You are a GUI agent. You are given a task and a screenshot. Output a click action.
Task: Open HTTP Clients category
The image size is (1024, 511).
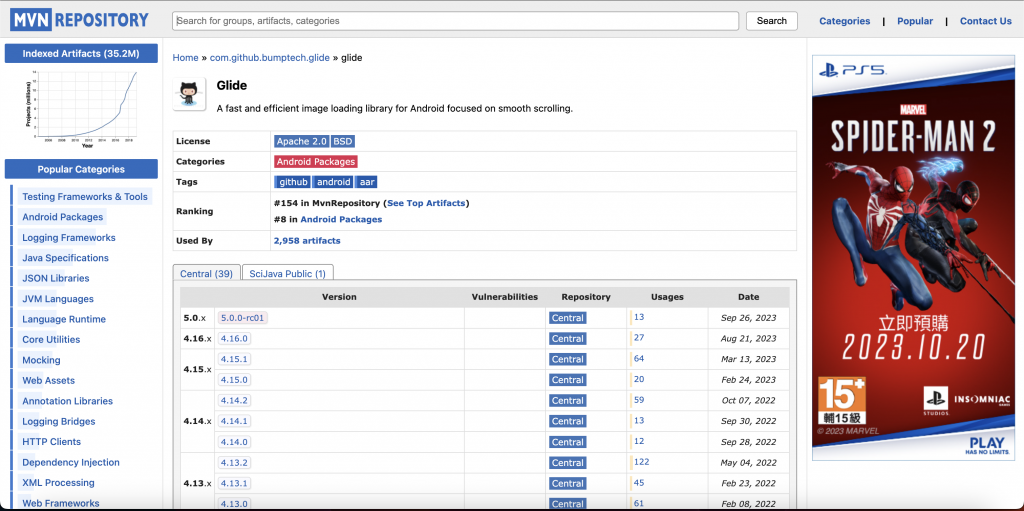click(52, 442)
